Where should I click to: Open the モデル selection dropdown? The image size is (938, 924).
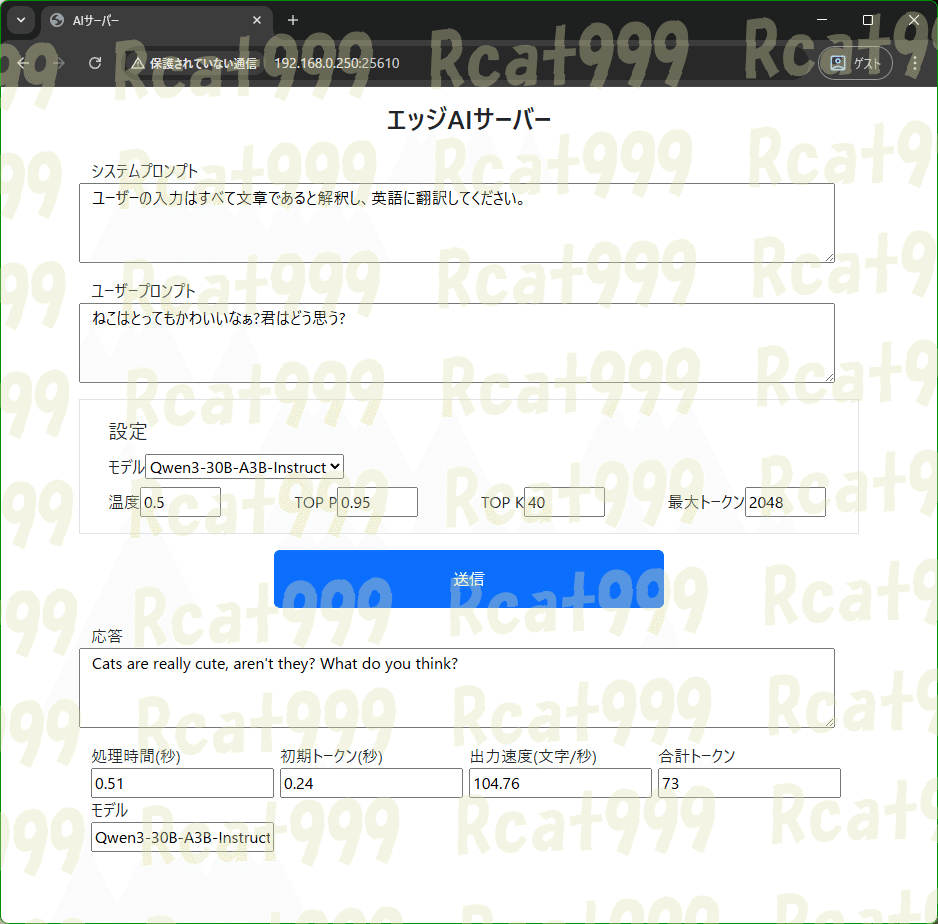tap(245, 466)
